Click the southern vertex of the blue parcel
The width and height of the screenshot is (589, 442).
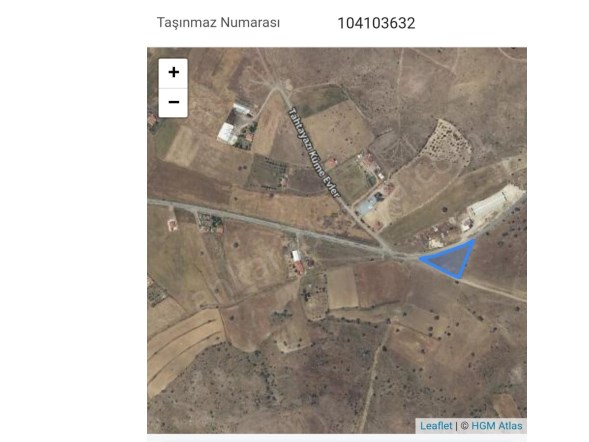tap(459, 278)
